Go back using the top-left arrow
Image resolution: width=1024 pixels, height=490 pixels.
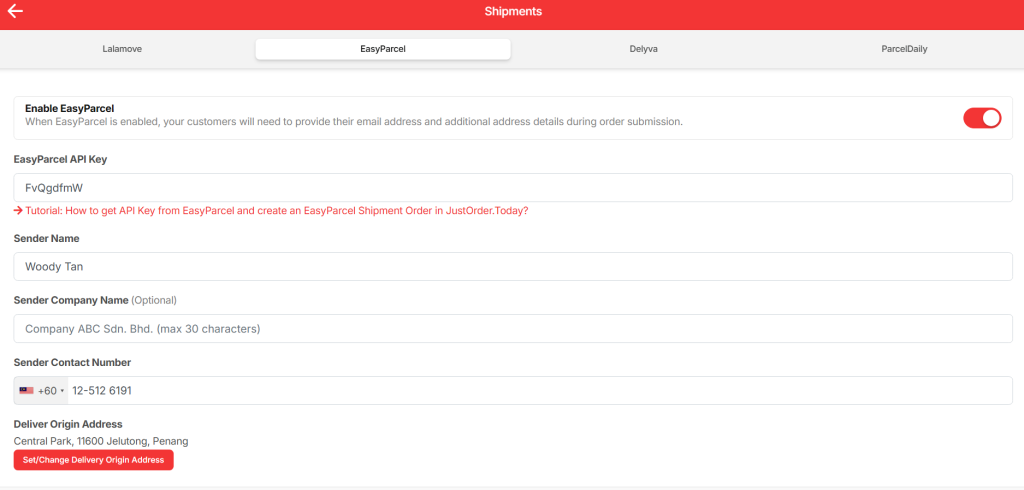pos(15,12)
